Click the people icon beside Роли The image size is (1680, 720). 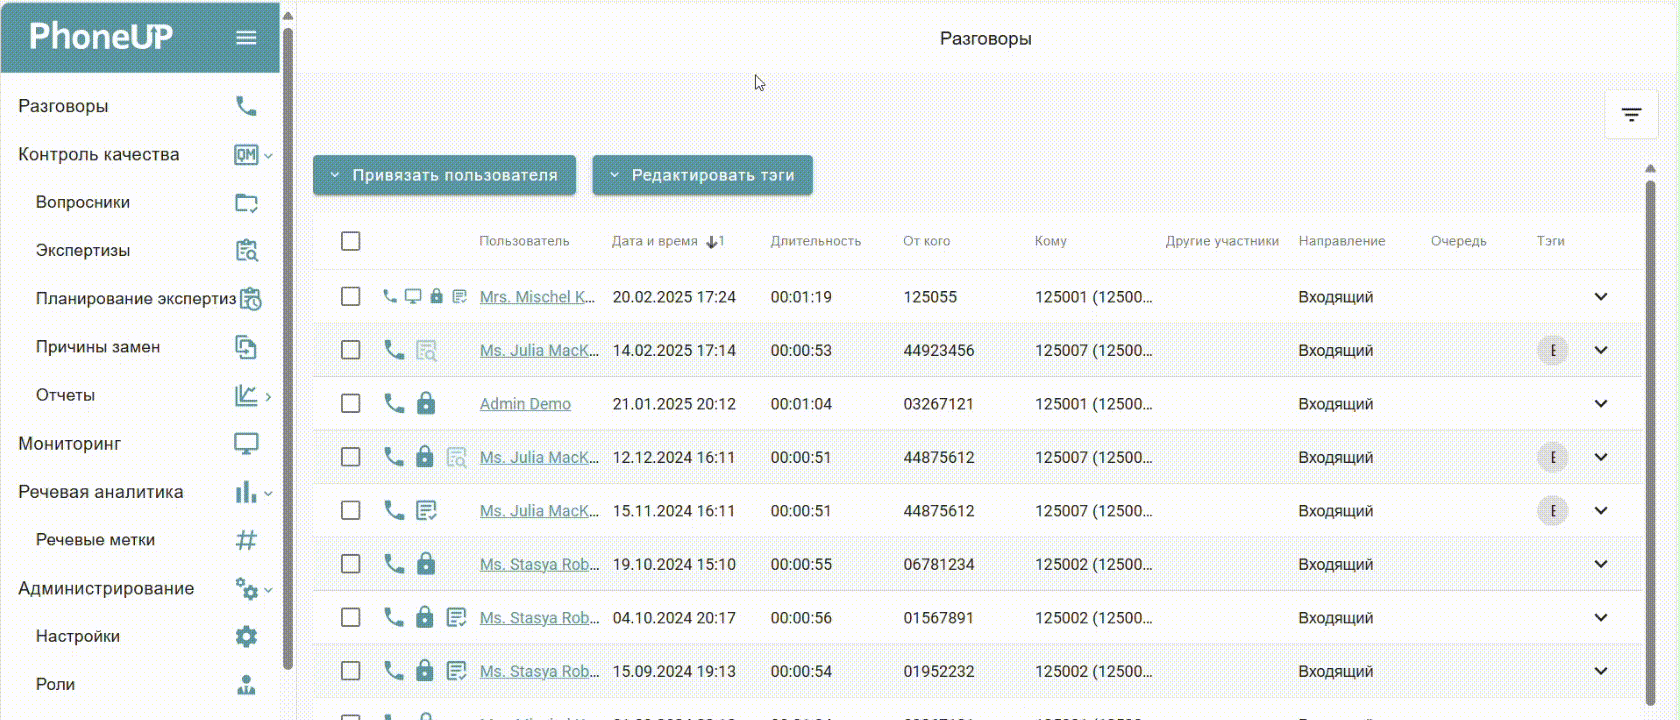click(x=246, y=685)
